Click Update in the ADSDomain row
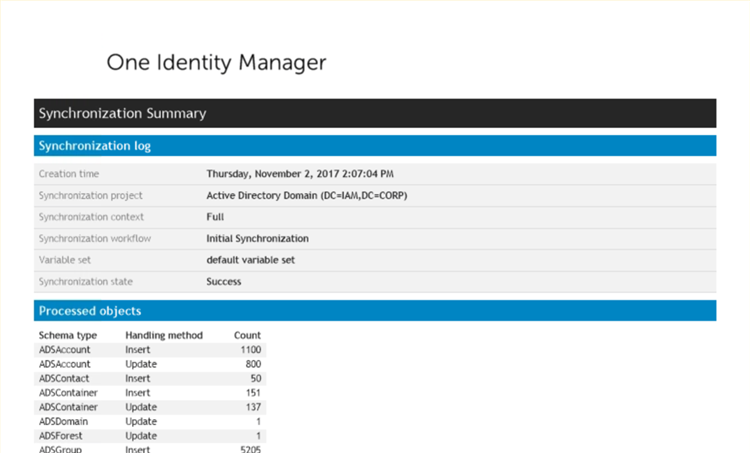This screenshot has width=750, height=453. tap(141, 421)
